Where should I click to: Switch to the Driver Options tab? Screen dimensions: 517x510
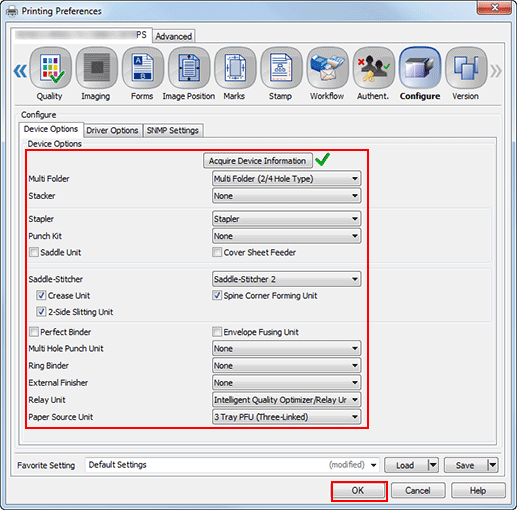112,130
